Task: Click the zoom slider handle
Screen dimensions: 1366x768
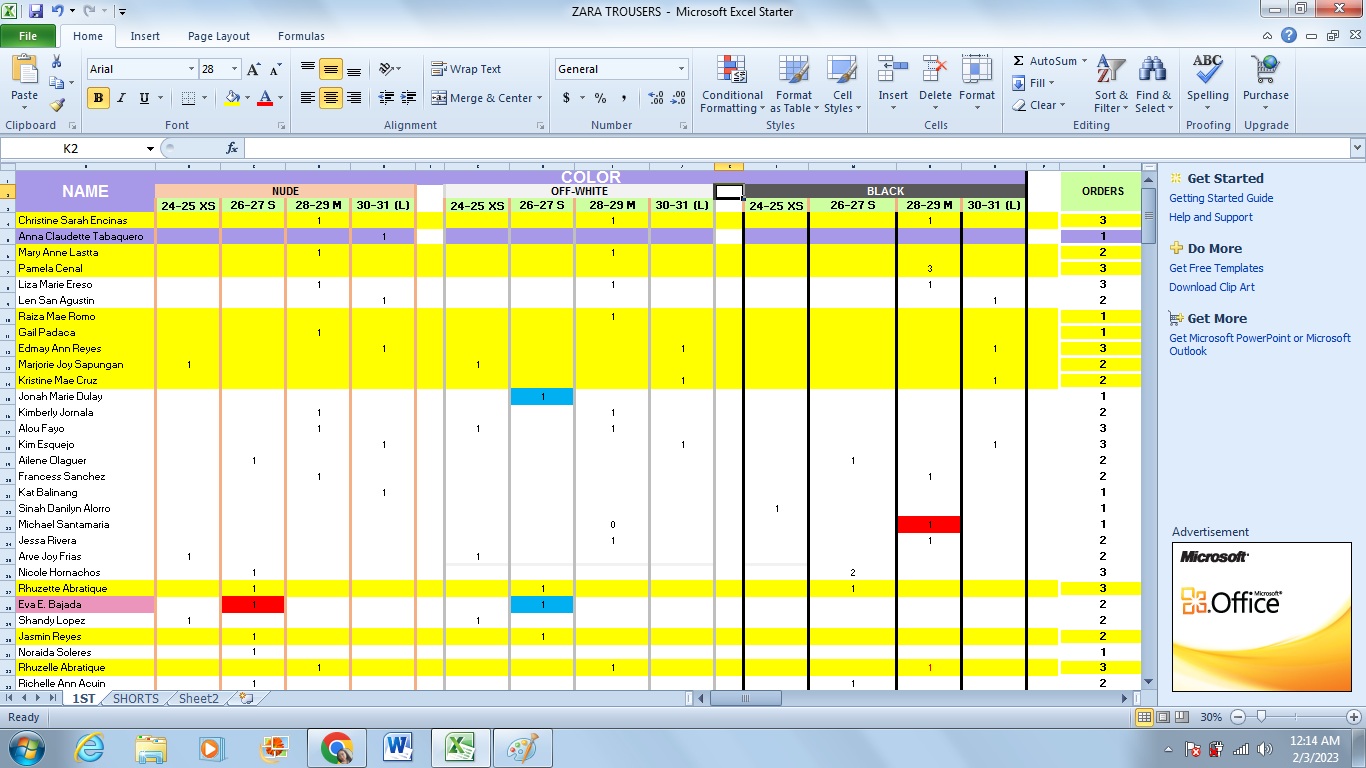Action: [x=1262, y=717]
